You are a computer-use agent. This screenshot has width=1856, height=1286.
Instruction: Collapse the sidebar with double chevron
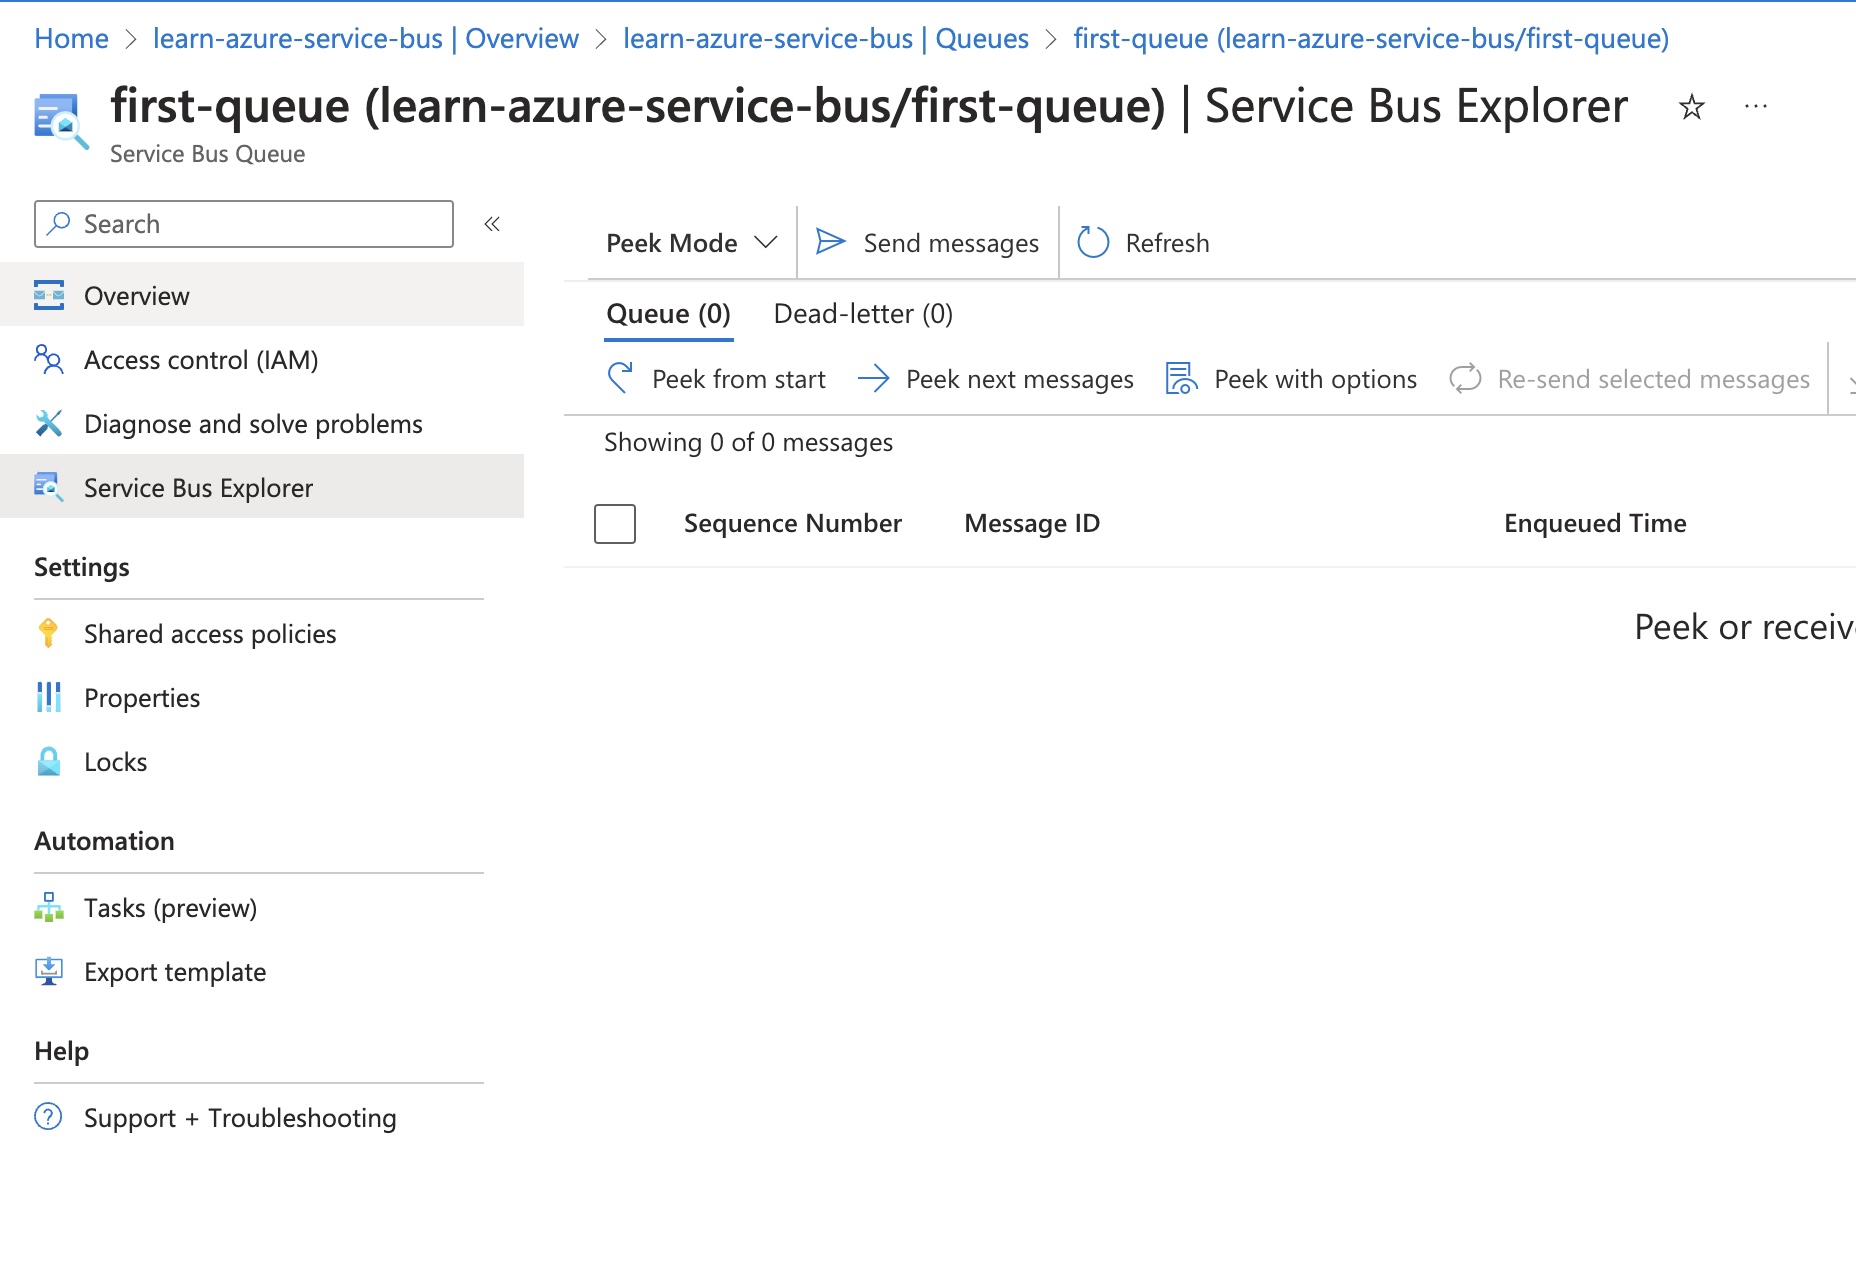click(492, 224)
